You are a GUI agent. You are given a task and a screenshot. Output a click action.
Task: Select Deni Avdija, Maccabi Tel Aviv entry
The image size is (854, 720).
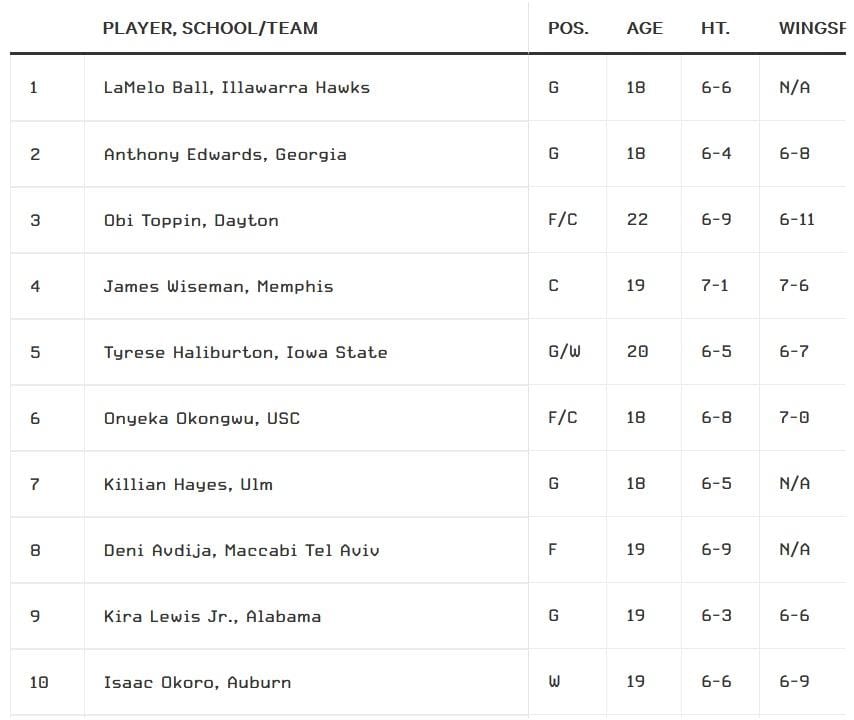pyautogui.click(x=241, y=550)
